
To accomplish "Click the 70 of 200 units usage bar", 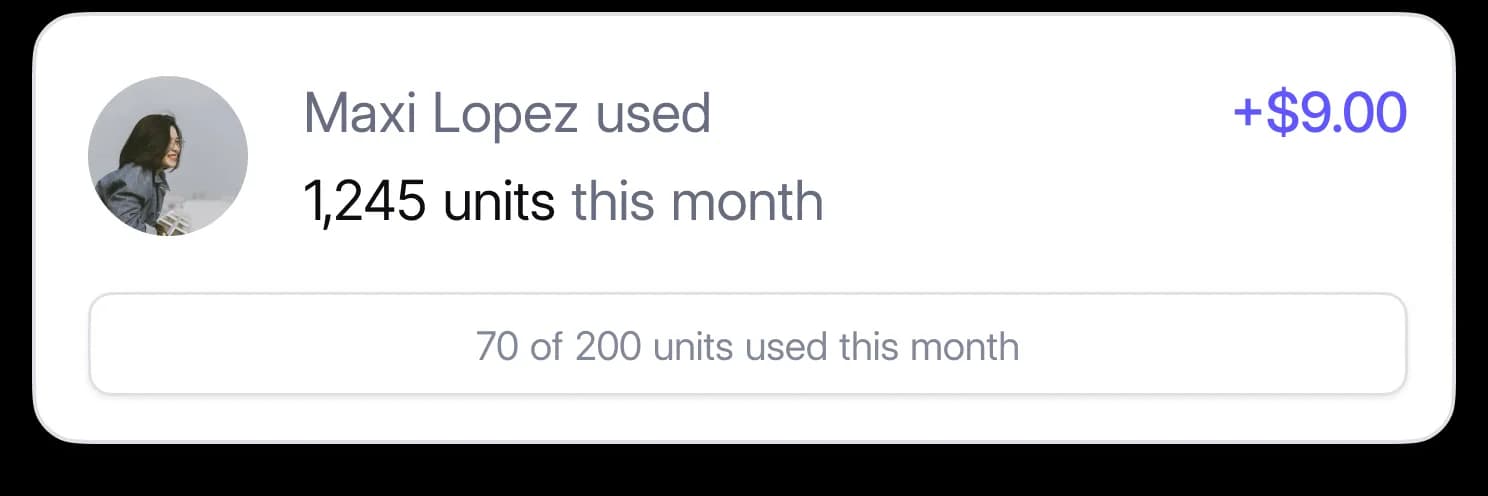I will point(748,344).
